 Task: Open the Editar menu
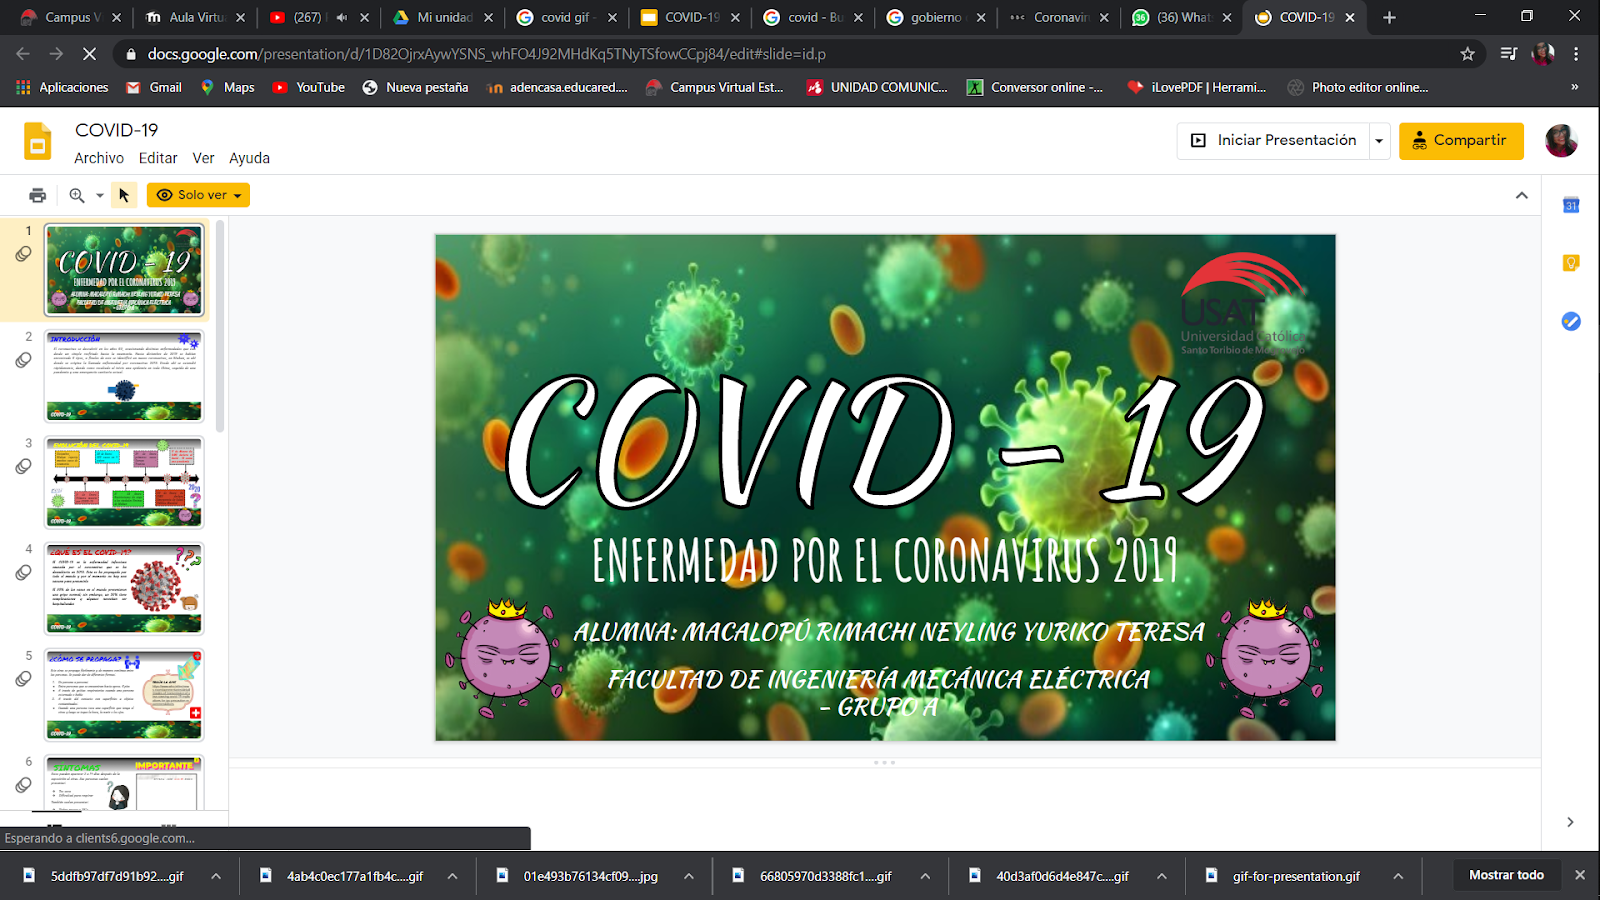158,158
